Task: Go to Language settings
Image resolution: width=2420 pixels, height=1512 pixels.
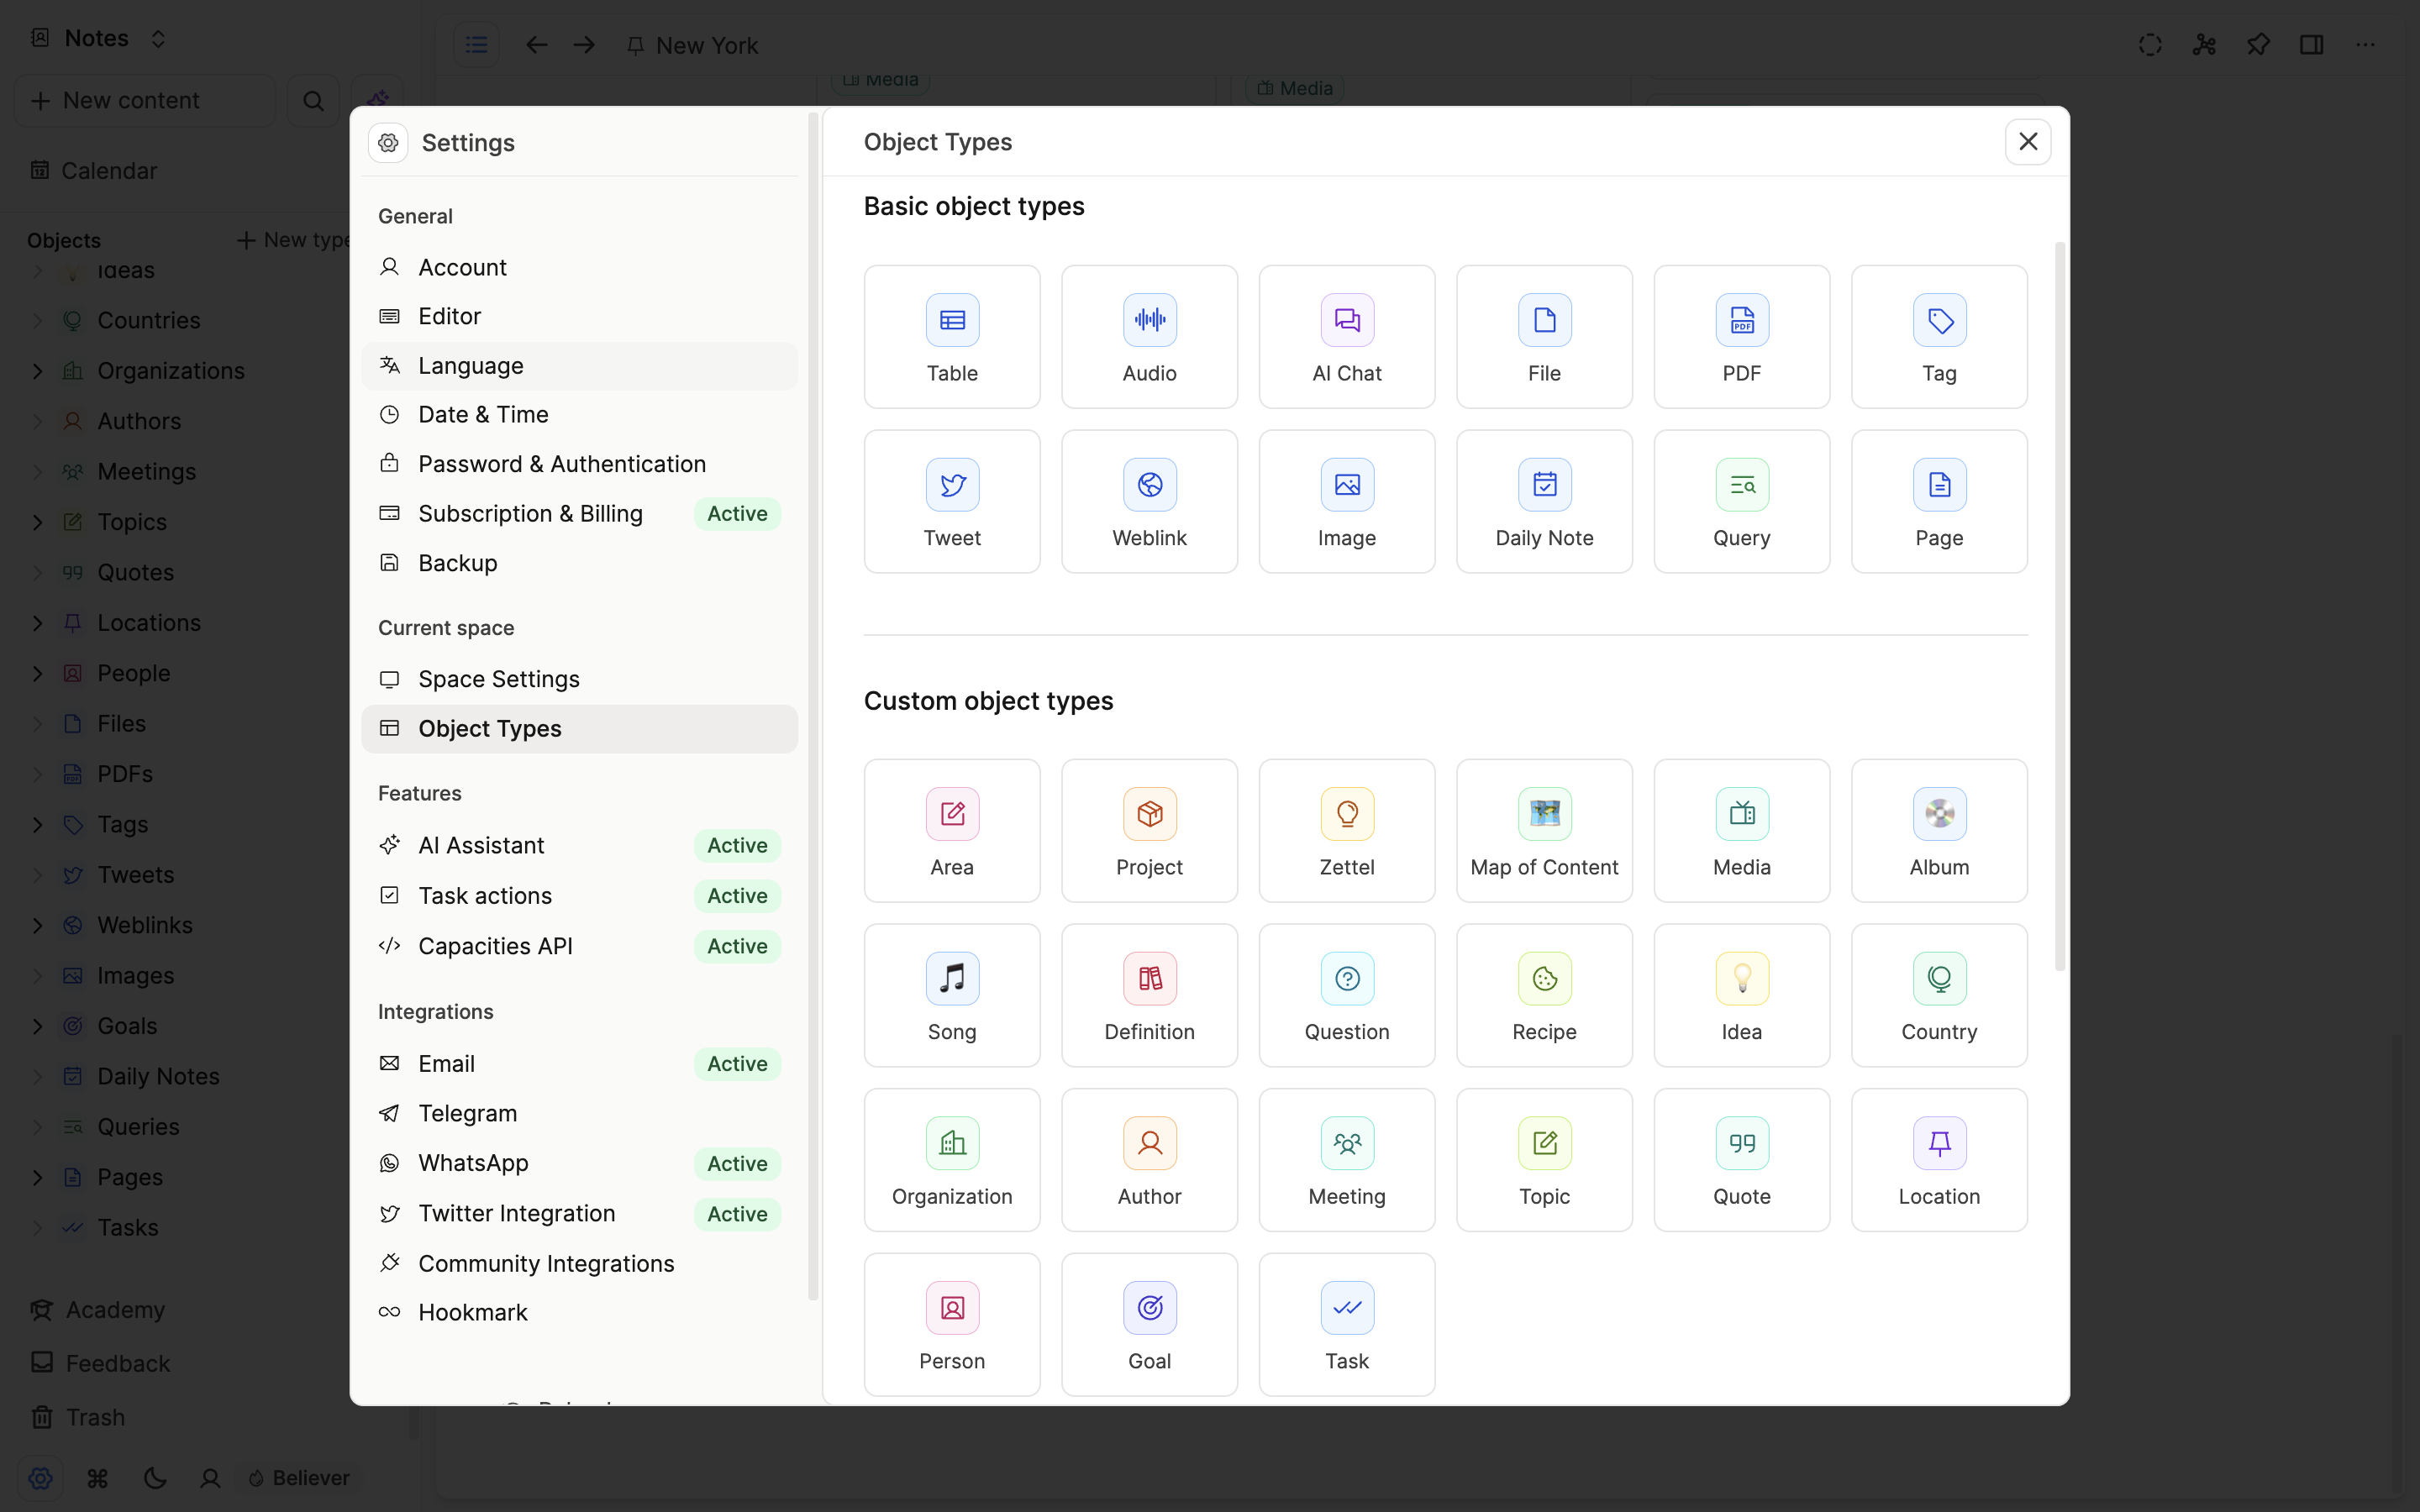Action: coord(579,366)
